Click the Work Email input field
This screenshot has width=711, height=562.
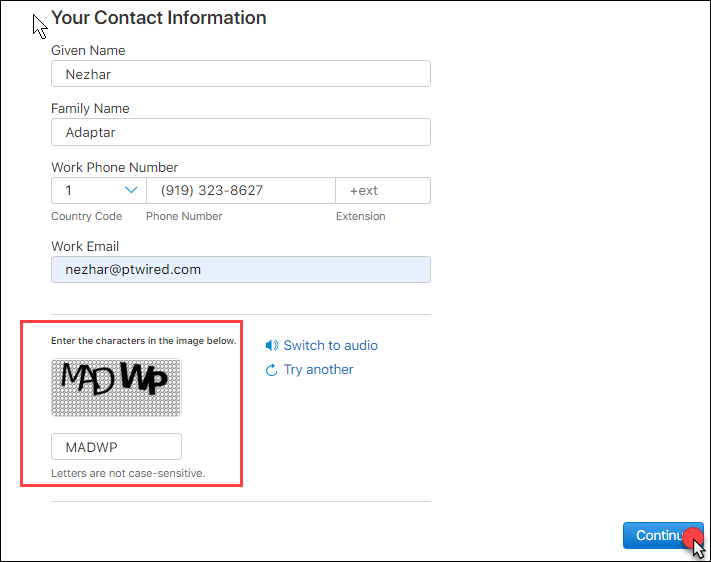(x=240, y=269)
